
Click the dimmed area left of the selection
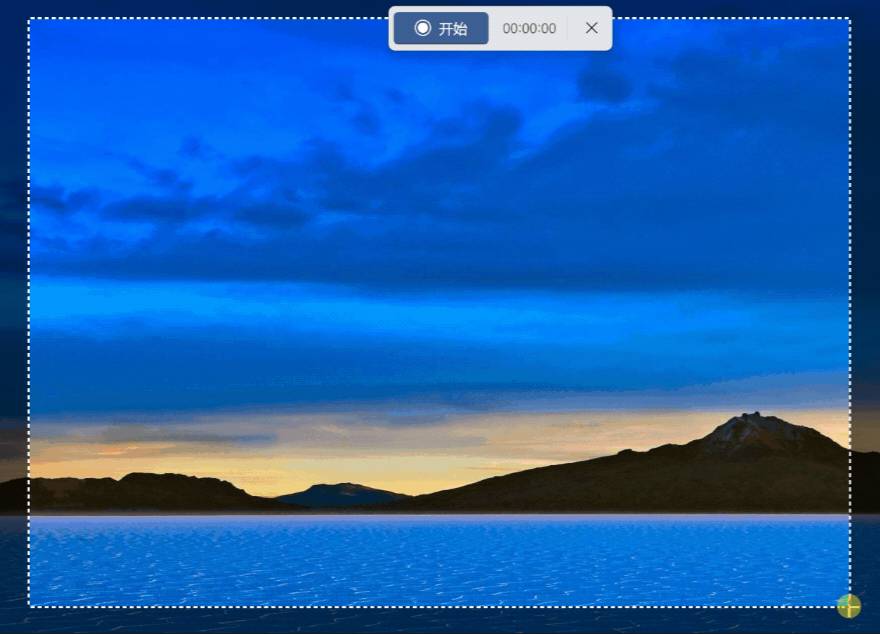point(14,314)
